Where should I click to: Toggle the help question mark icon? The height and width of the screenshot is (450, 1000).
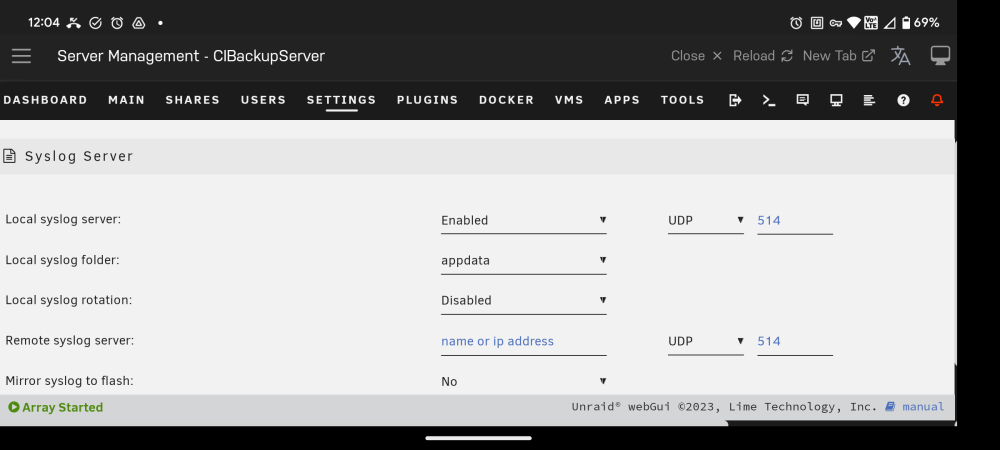903,100
